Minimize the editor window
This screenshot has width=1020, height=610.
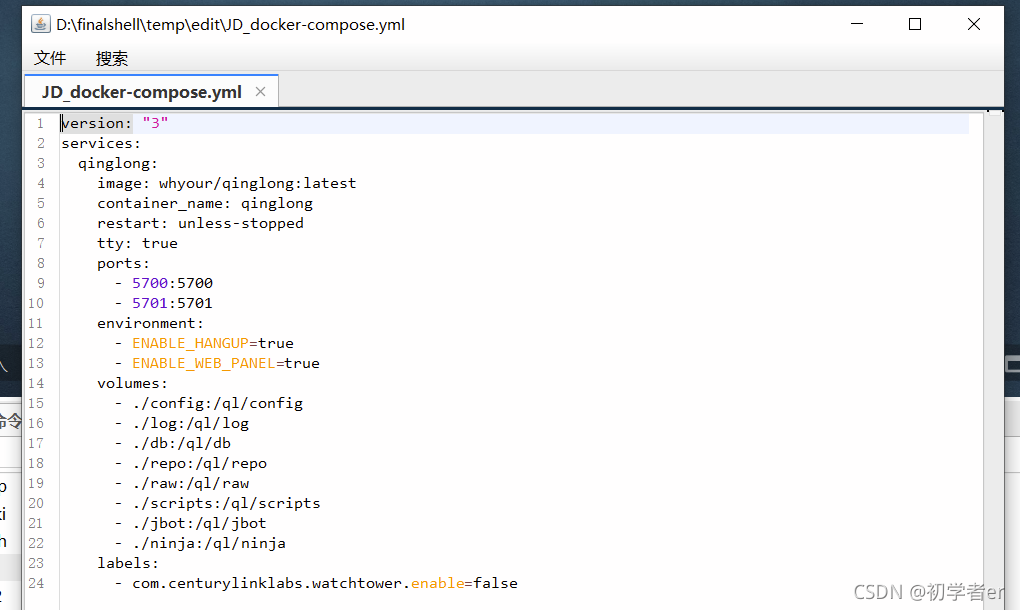[x=857, y=24]
